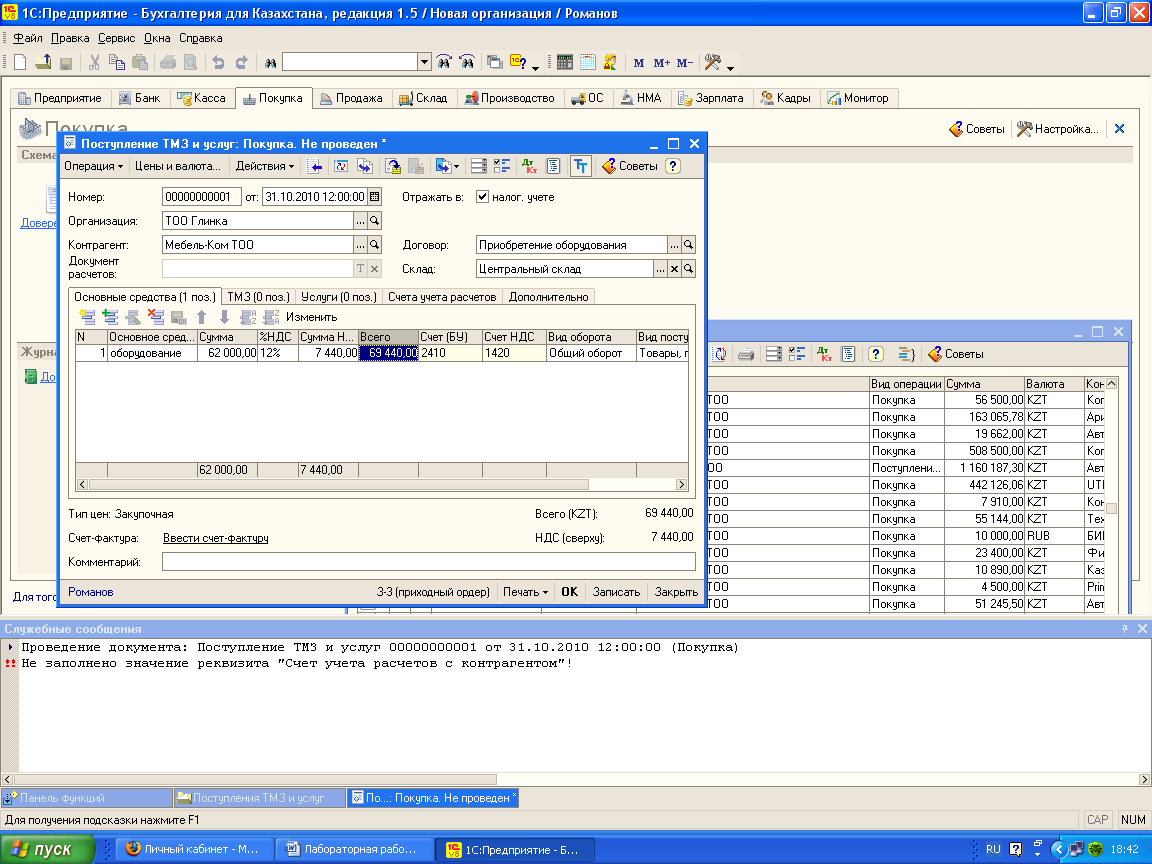This screenshot has width=1152, height=864.
Task: Click the 1C help question icon
Action: [518, 62]
